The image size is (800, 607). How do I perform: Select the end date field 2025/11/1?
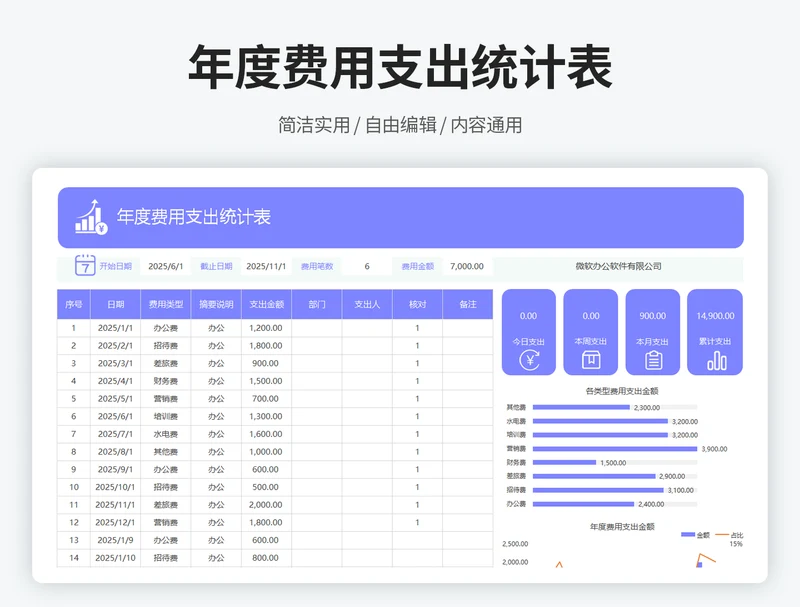(x=266, y=266)
